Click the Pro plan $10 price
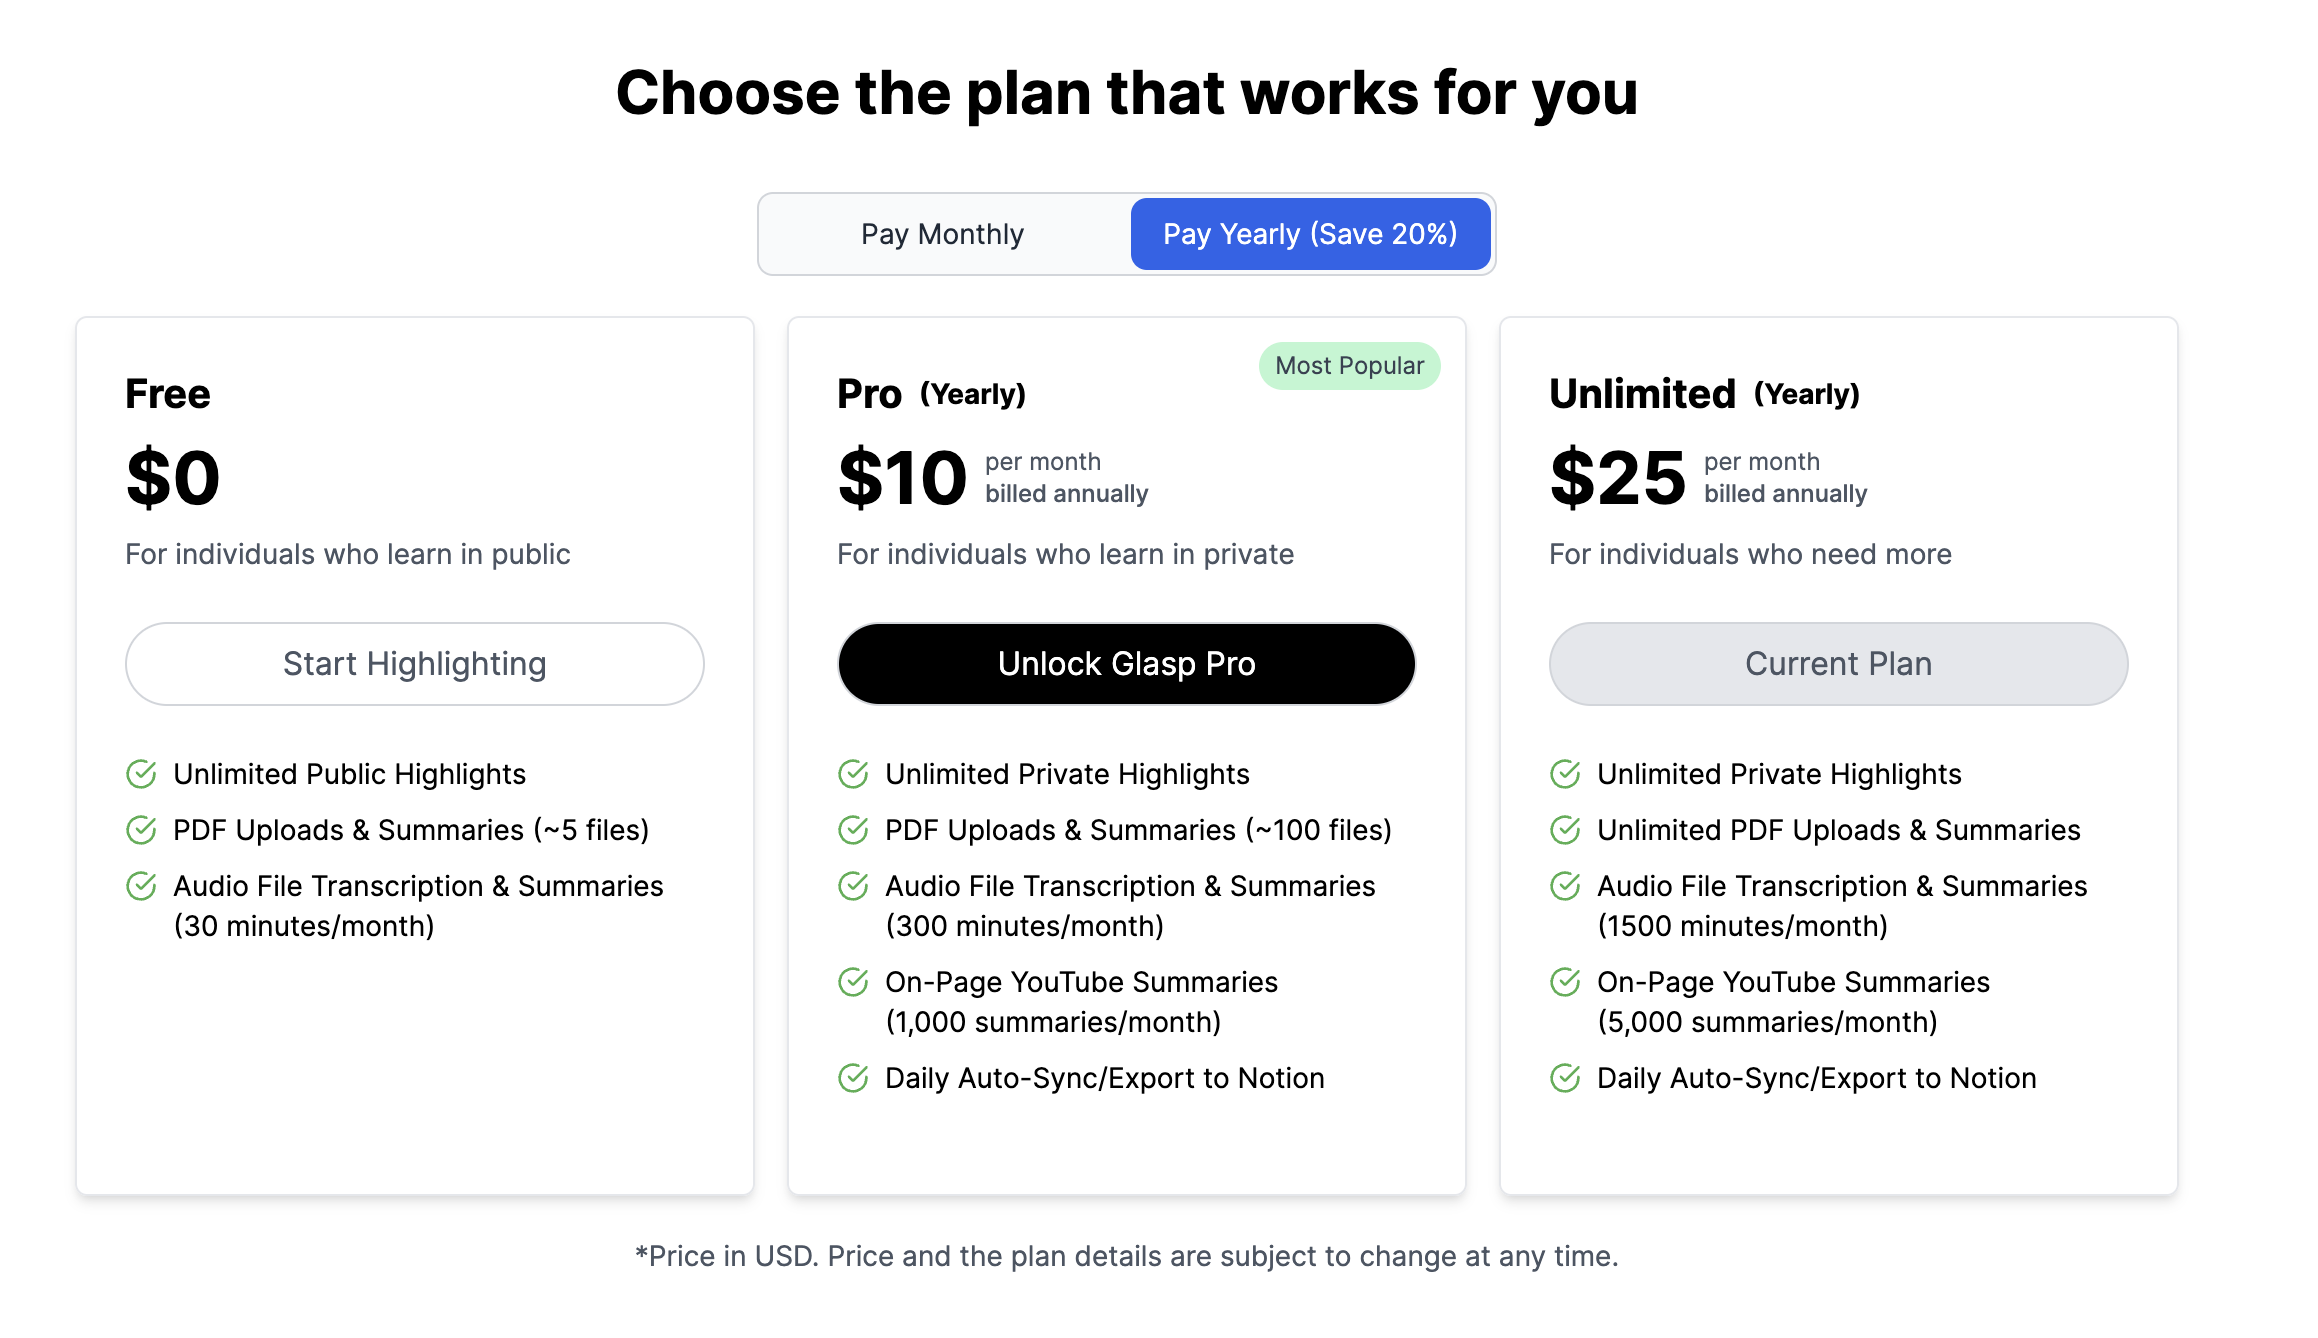2318x1338 pixels. [x=902, y=478]
